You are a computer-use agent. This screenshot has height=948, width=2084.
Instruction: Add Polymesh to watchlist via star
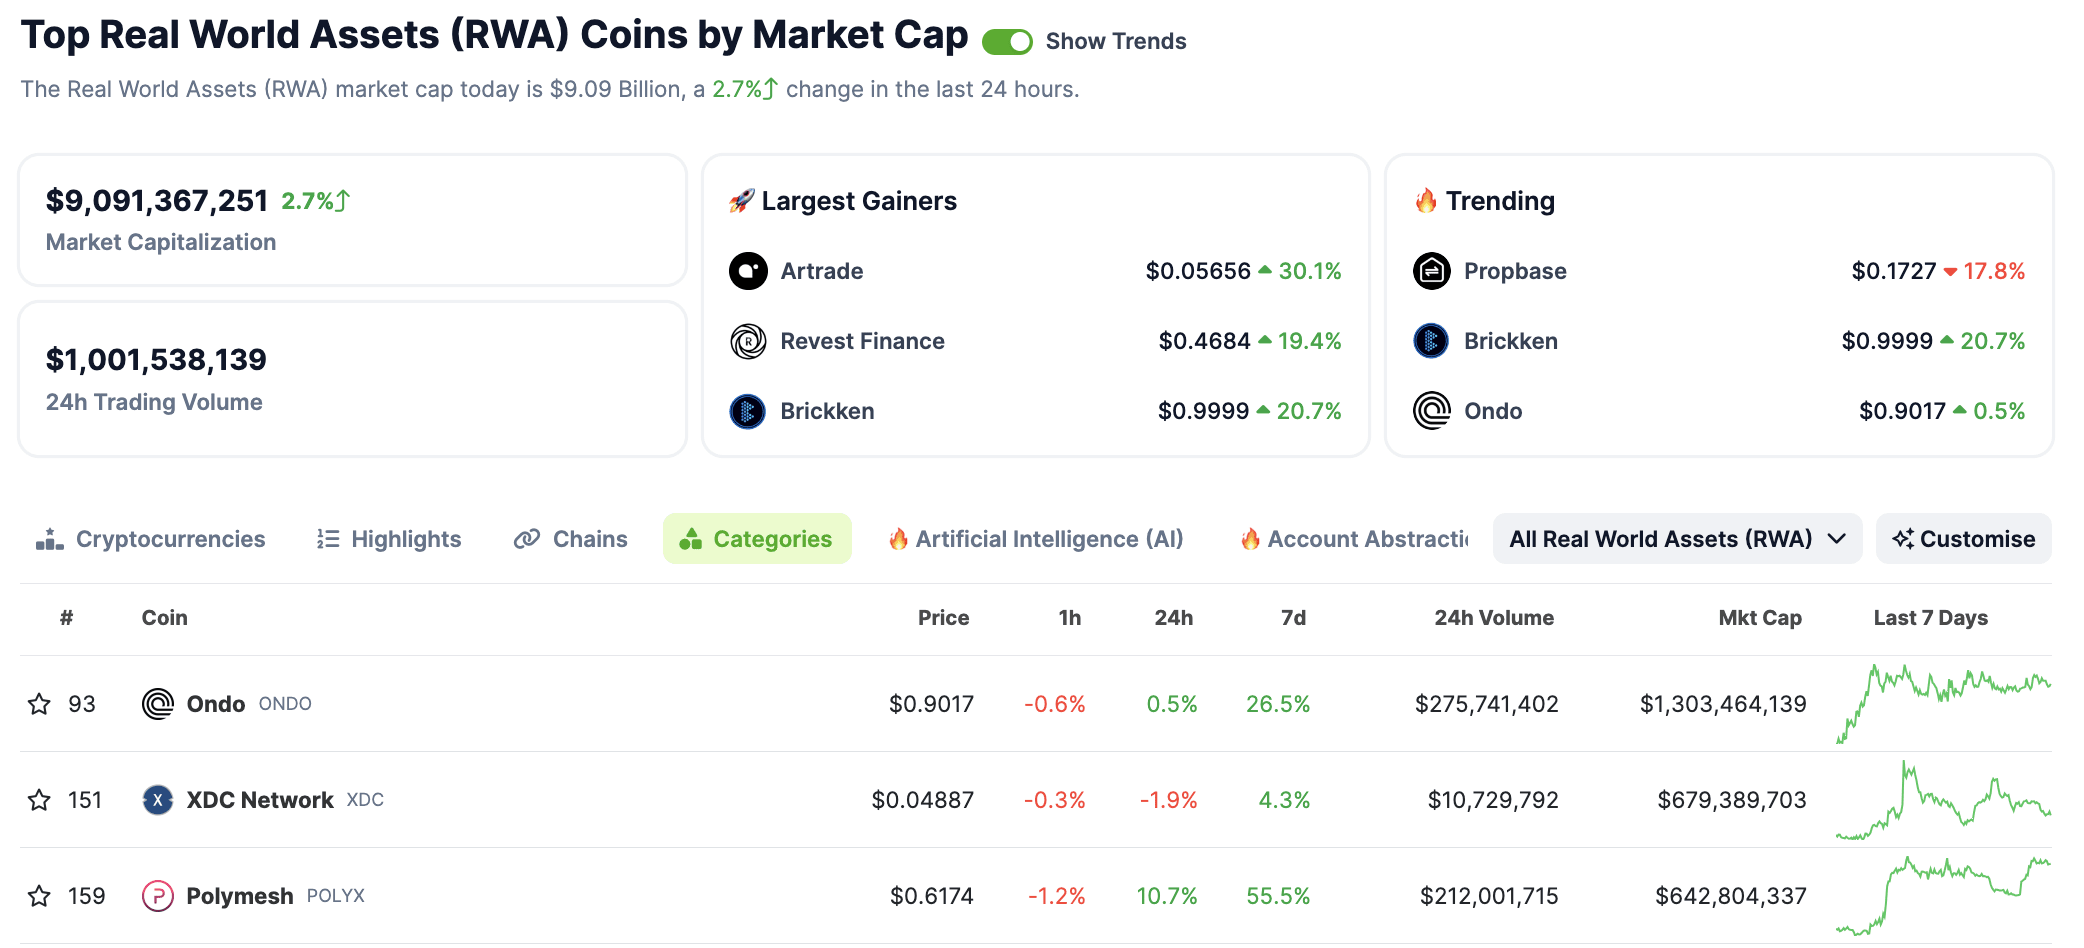coord(40,895)
